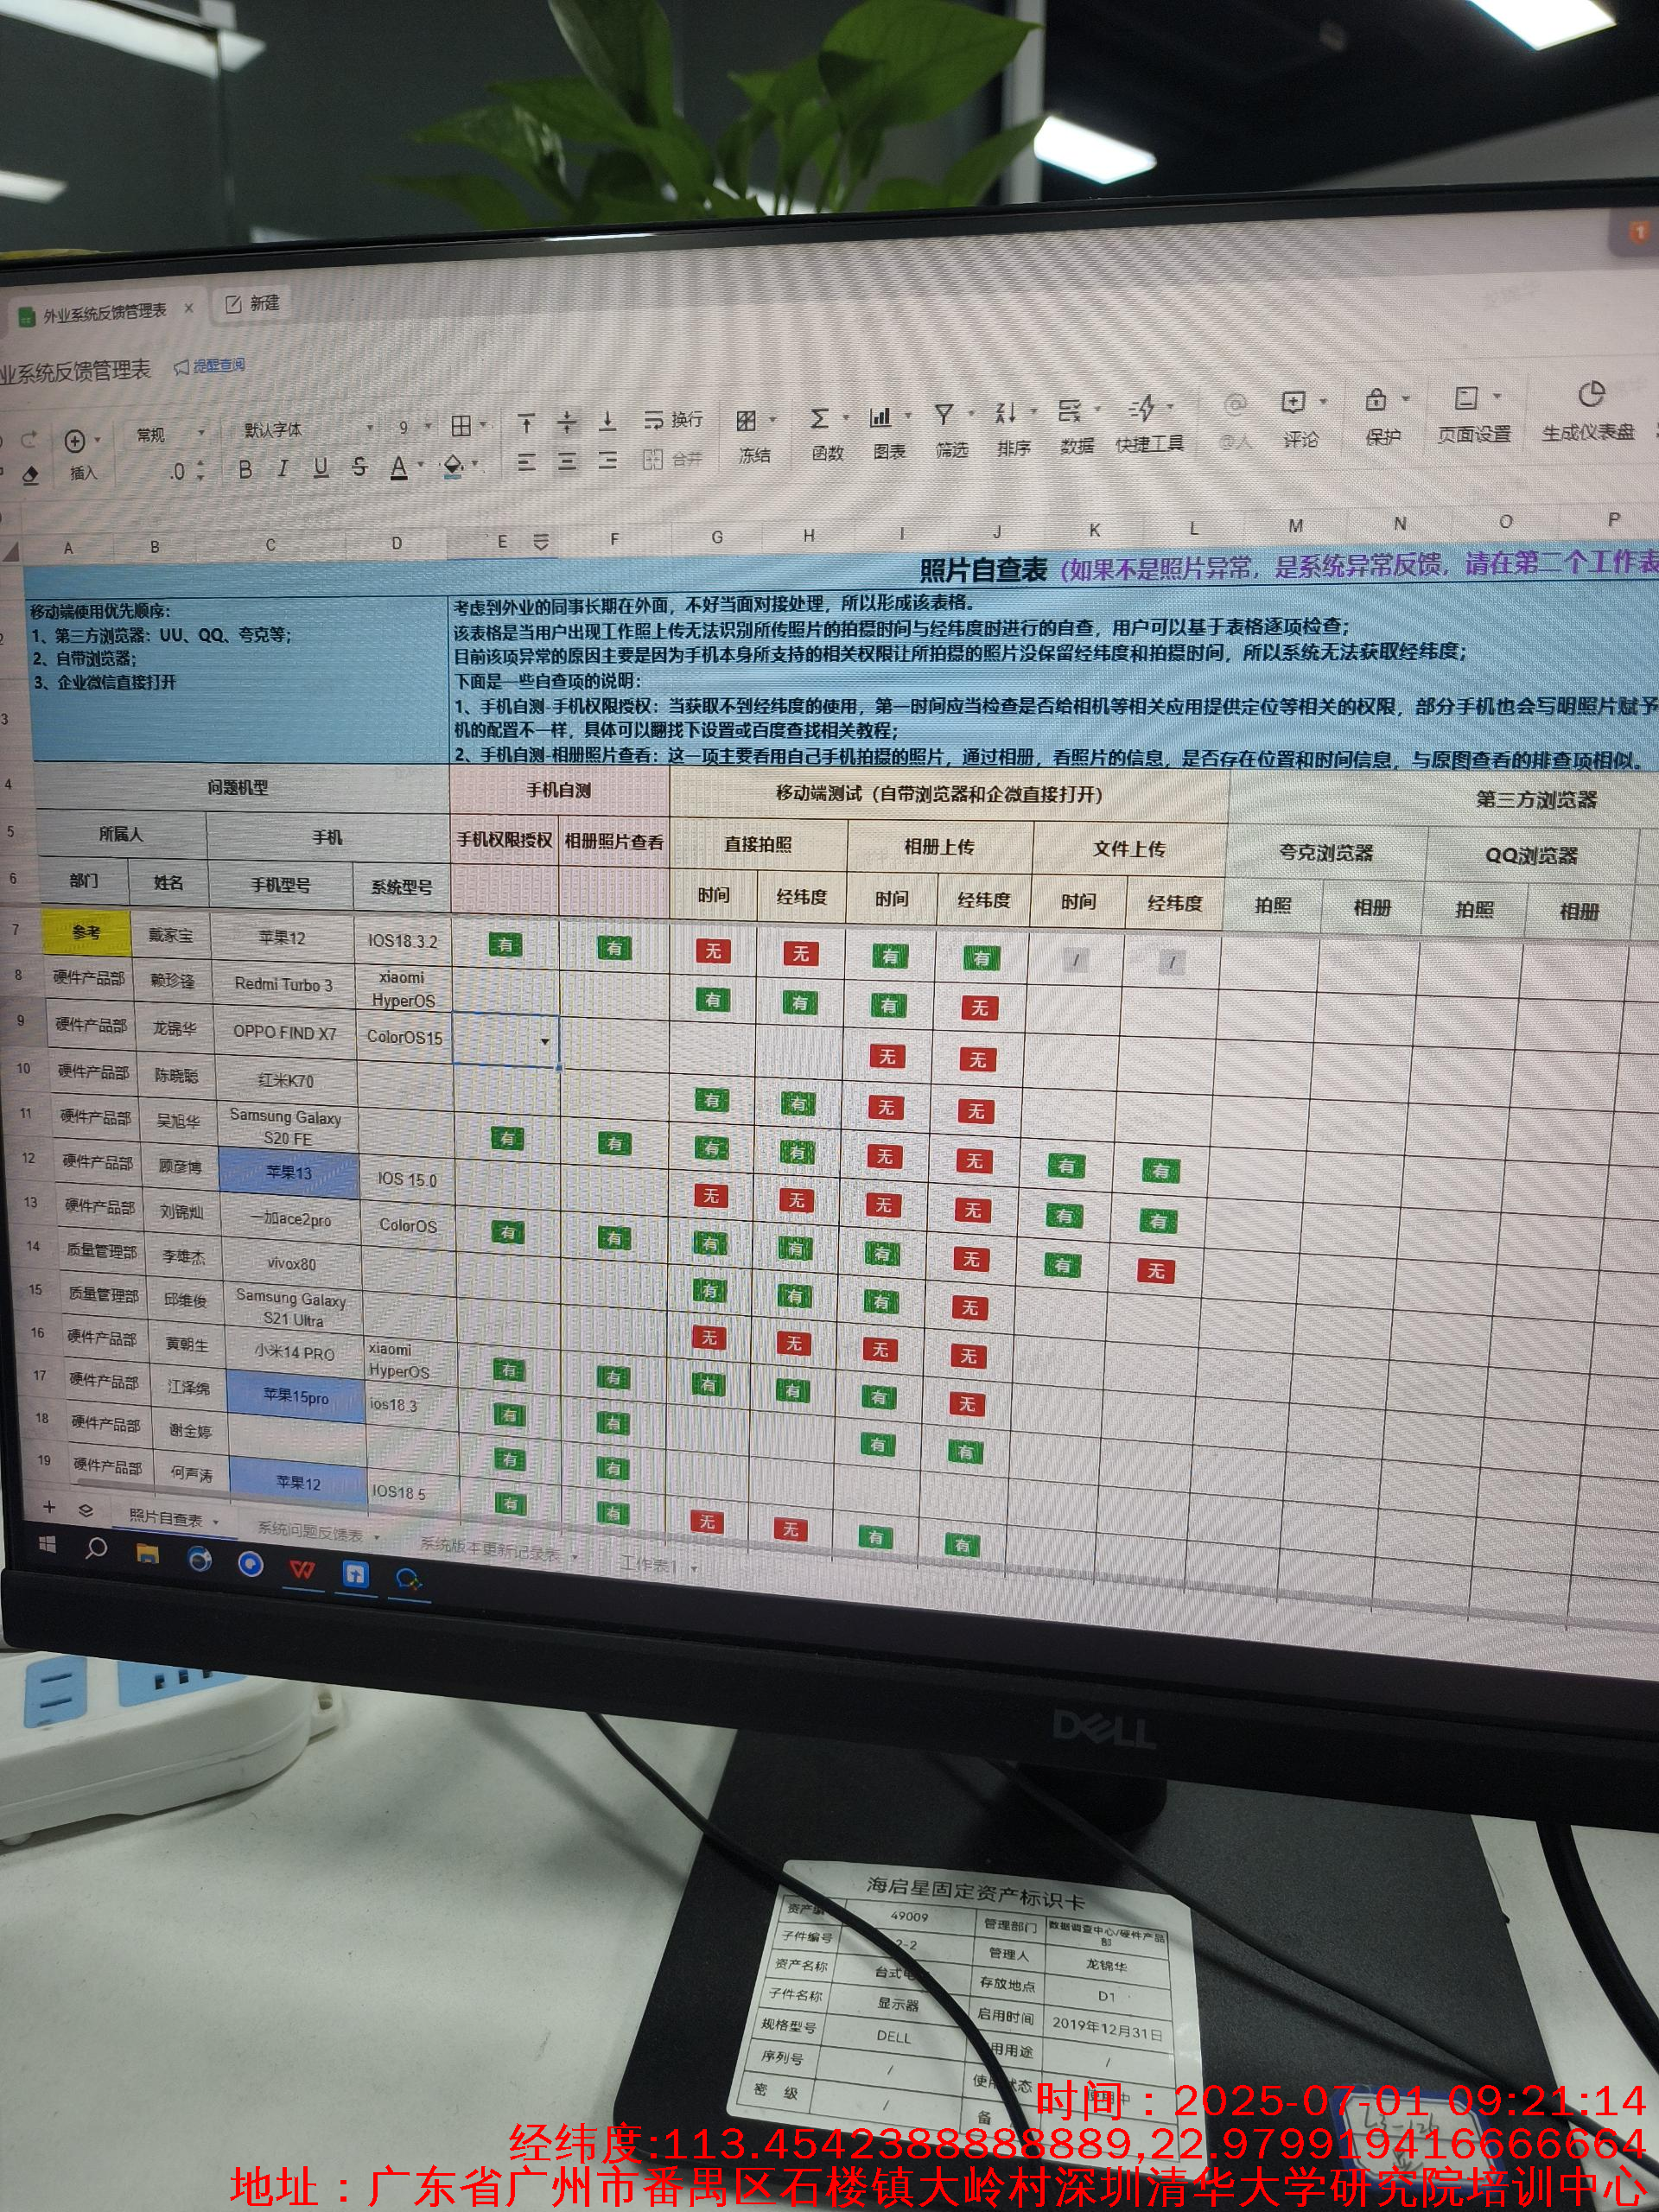
Task: Insert a function with the Σ icon
Action: (819, 419)
